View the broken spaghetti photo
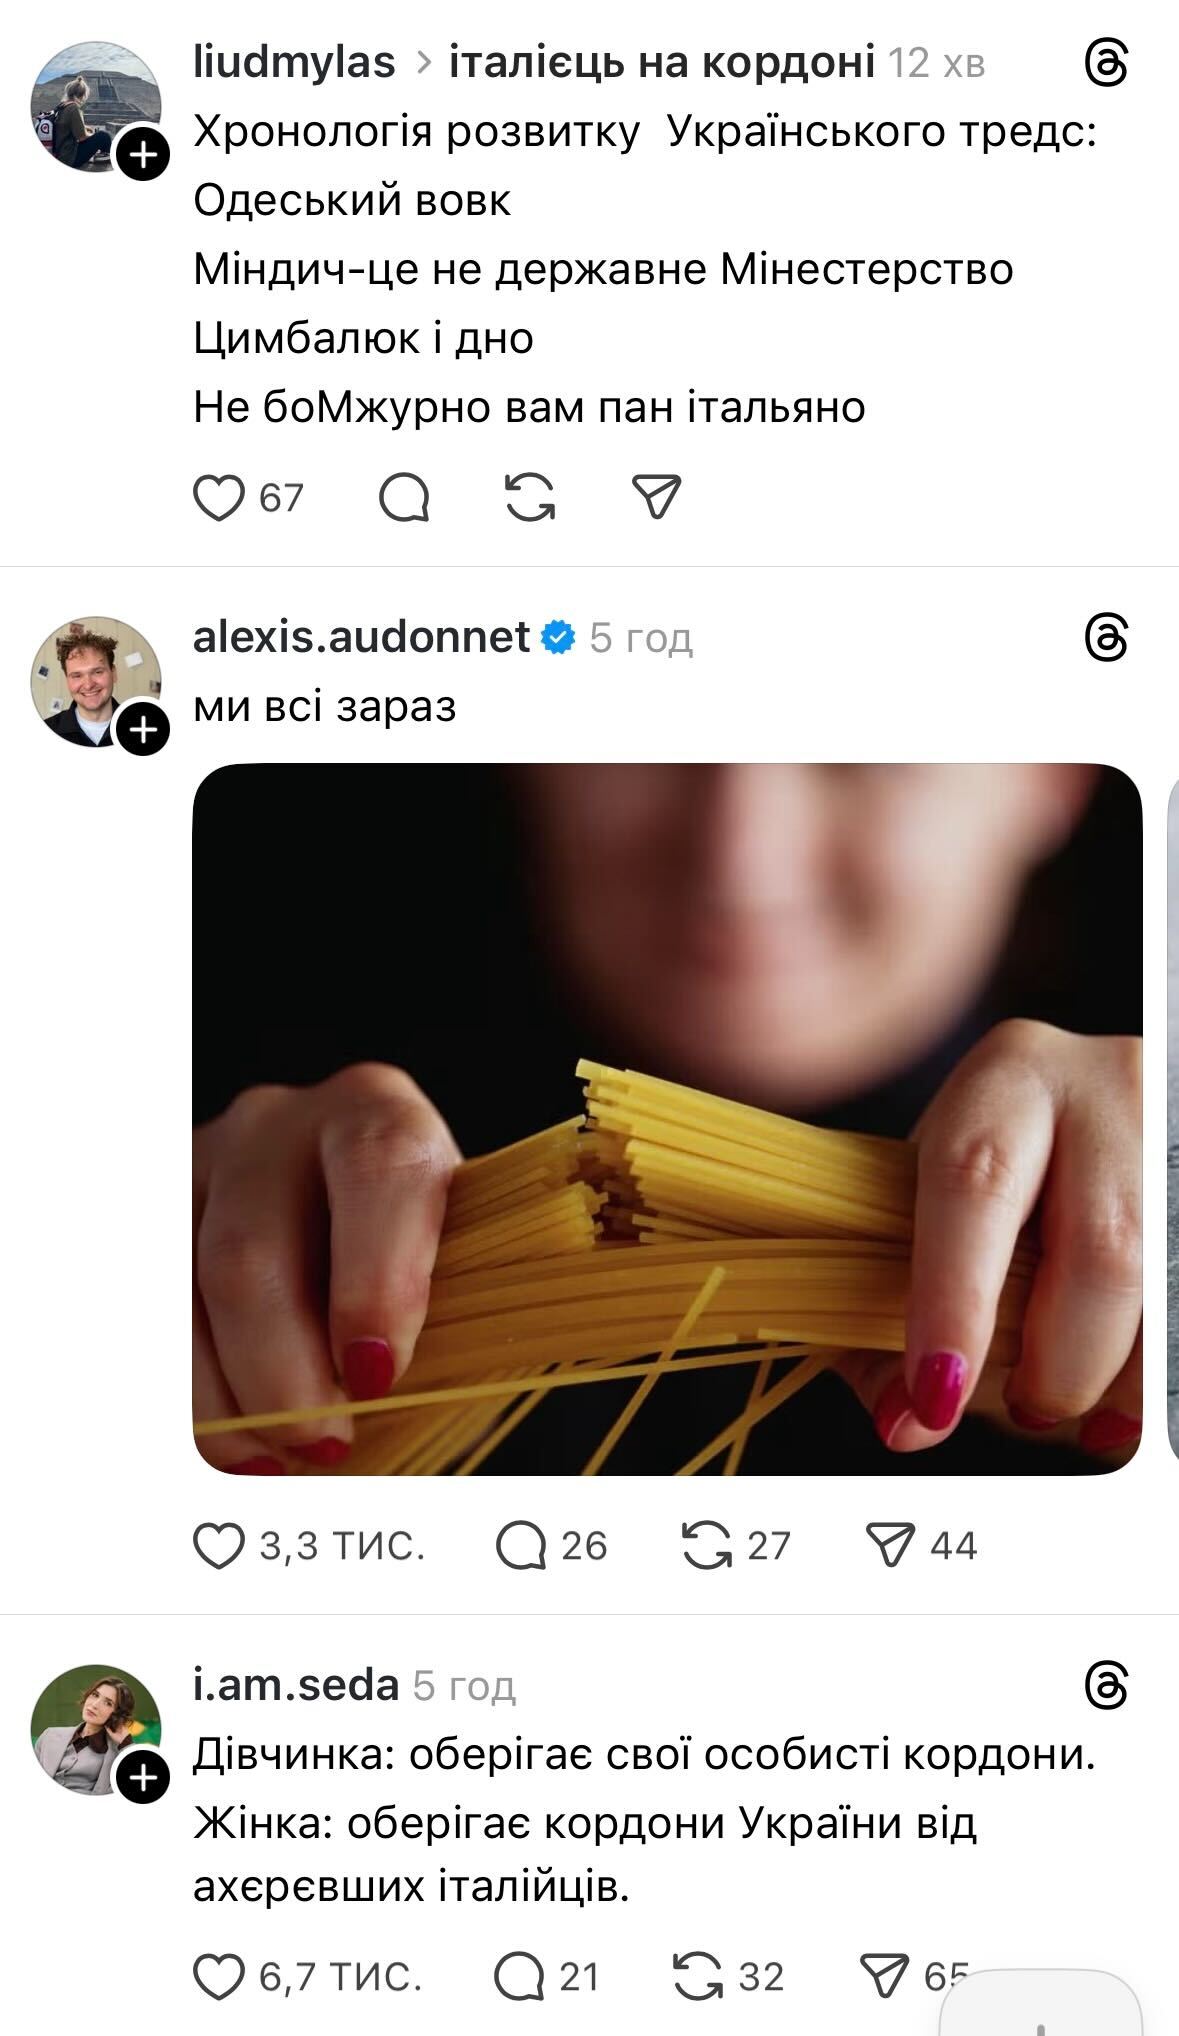The image size is (1179, 2036). 667,1119
